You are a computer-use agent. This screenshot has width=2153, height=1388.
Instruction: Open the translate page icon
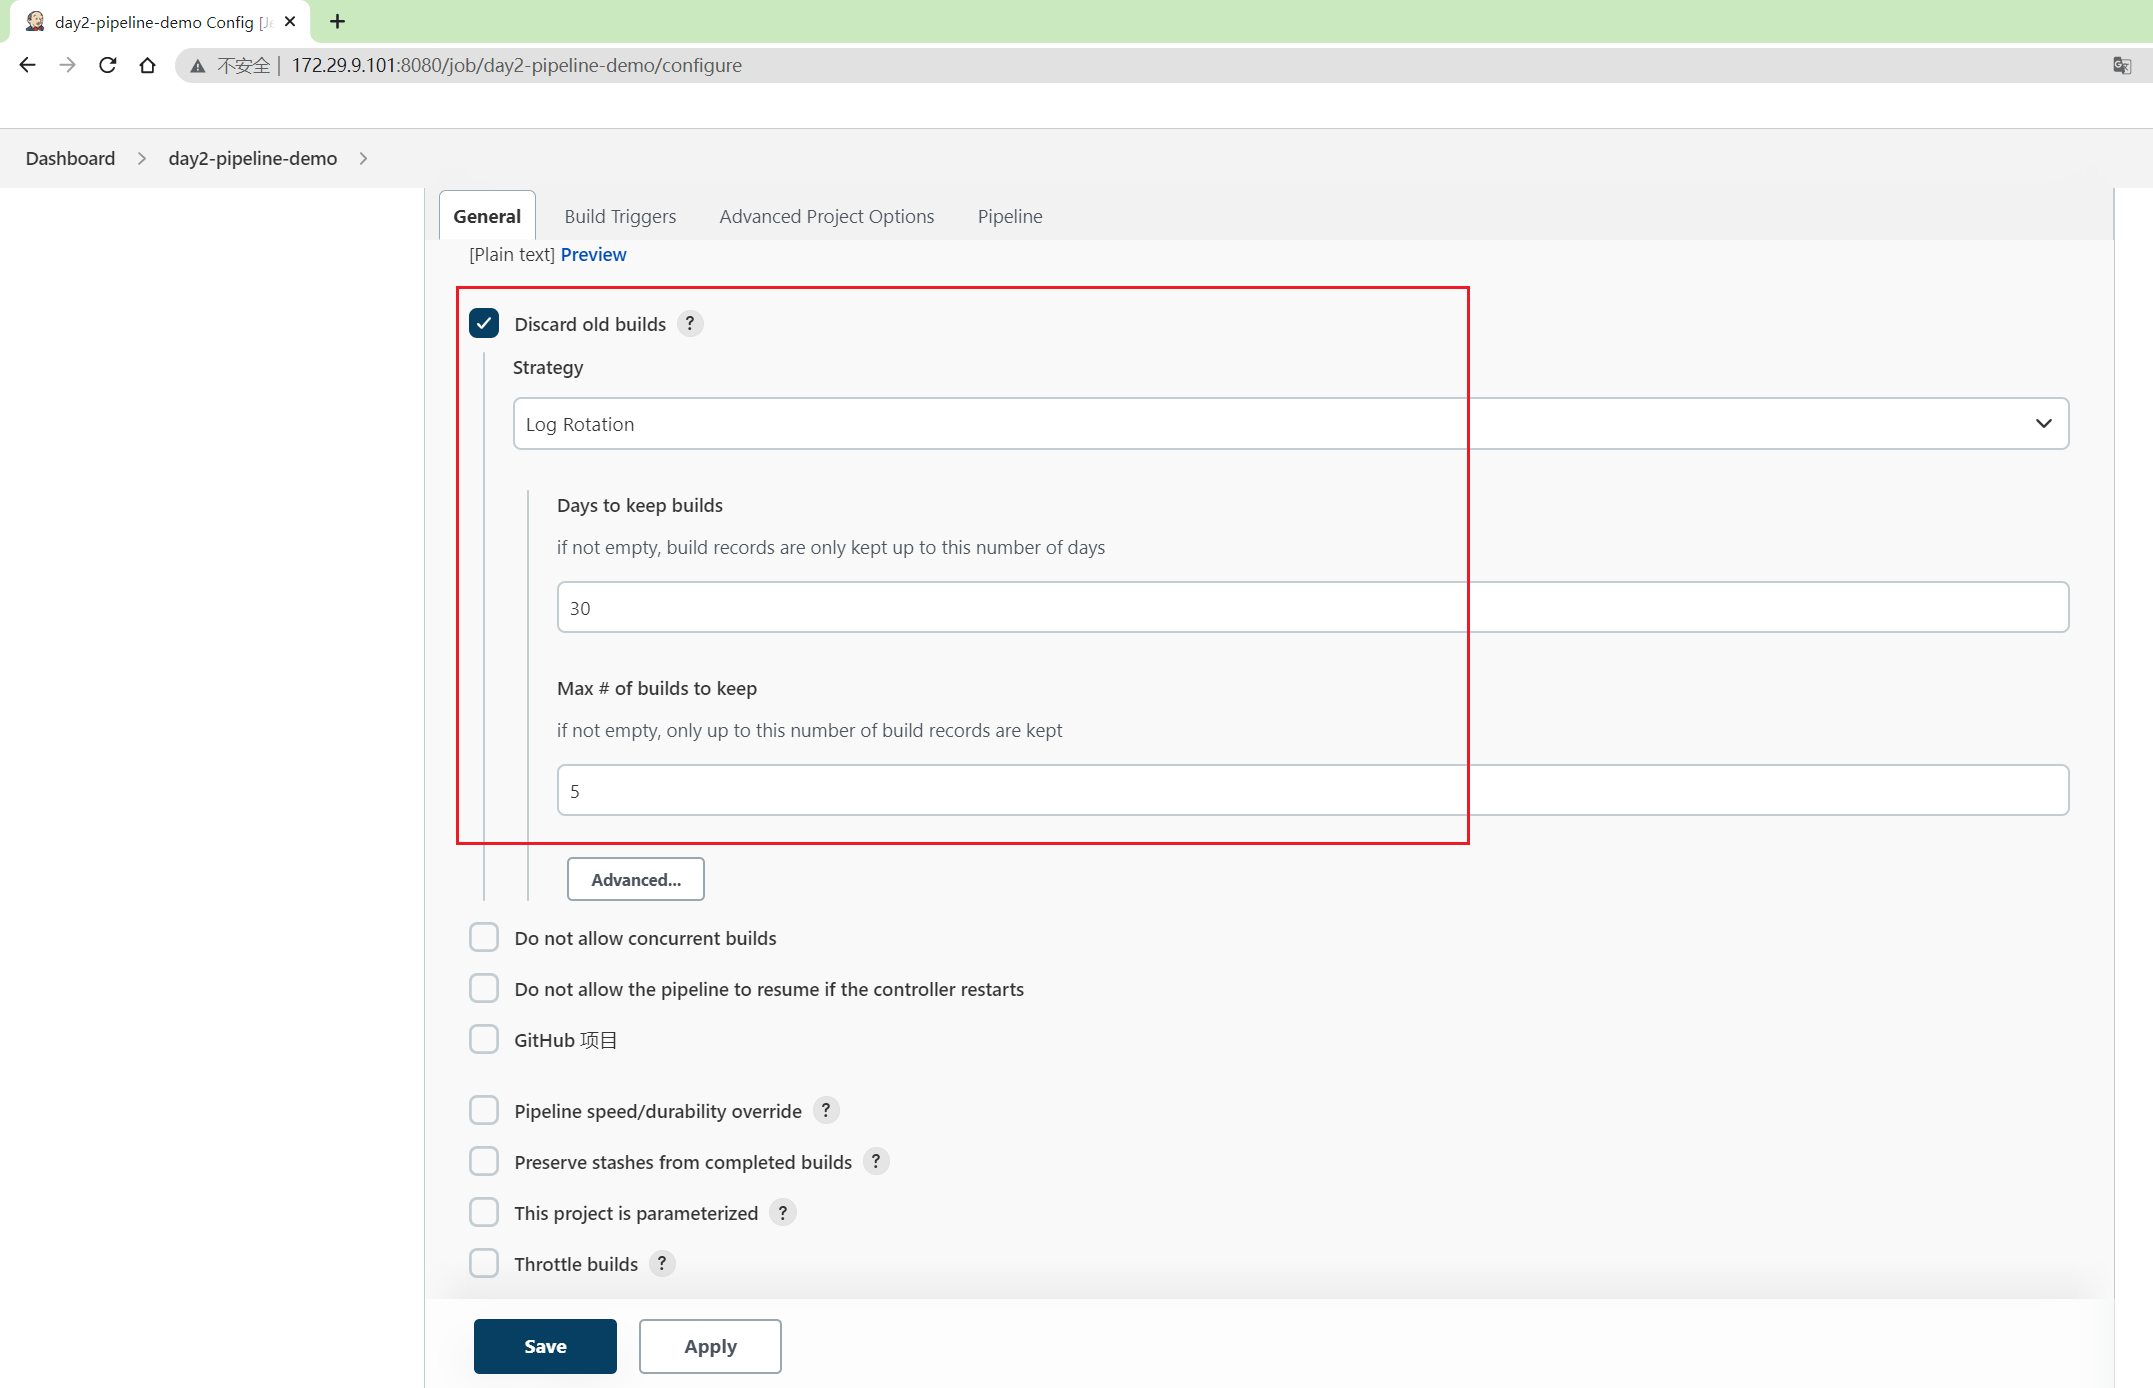pyautogui.click(x=2121, y=65)
